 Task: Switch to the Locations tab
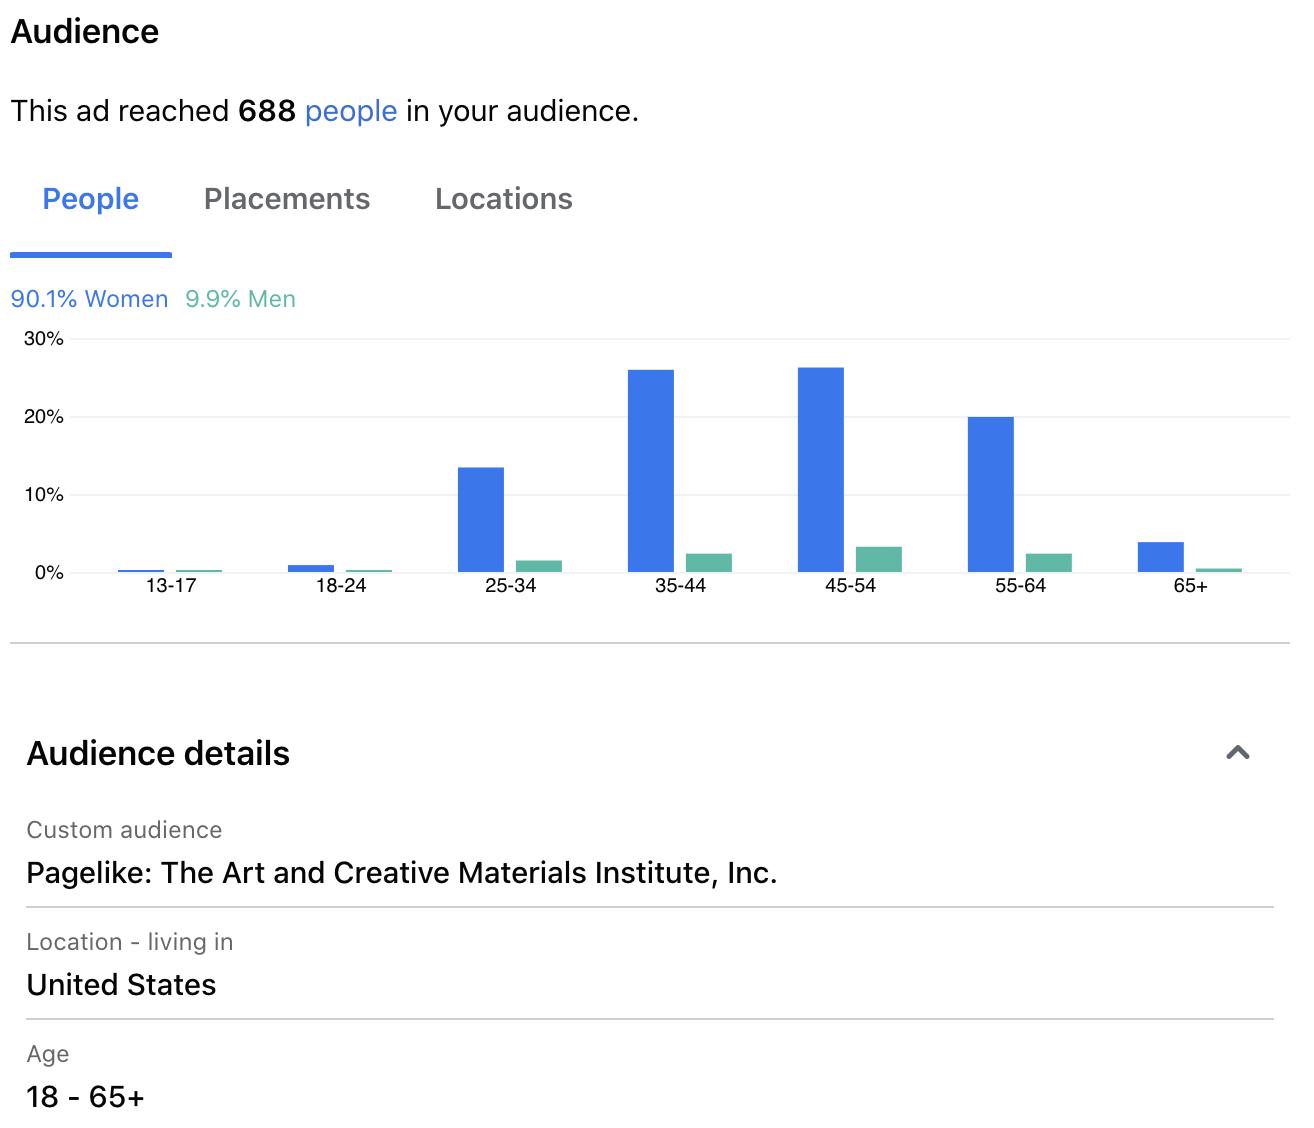(x=504, y=199)
